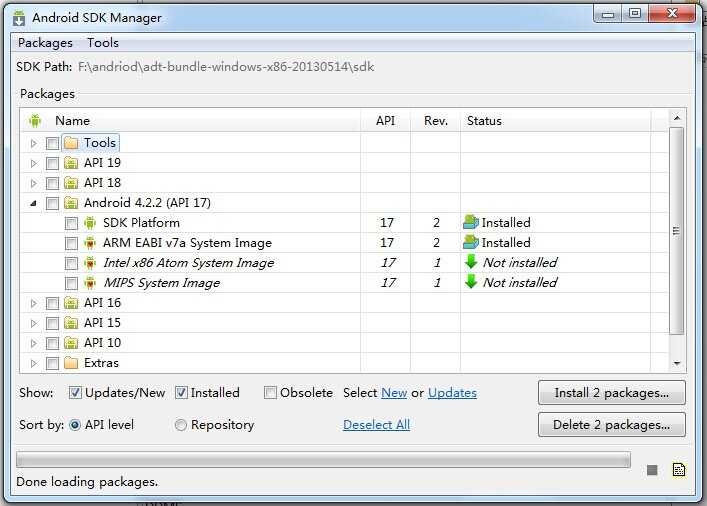Select the Intel x86 Atom System Image row
The image size is (707, 506).
point(344,263)
